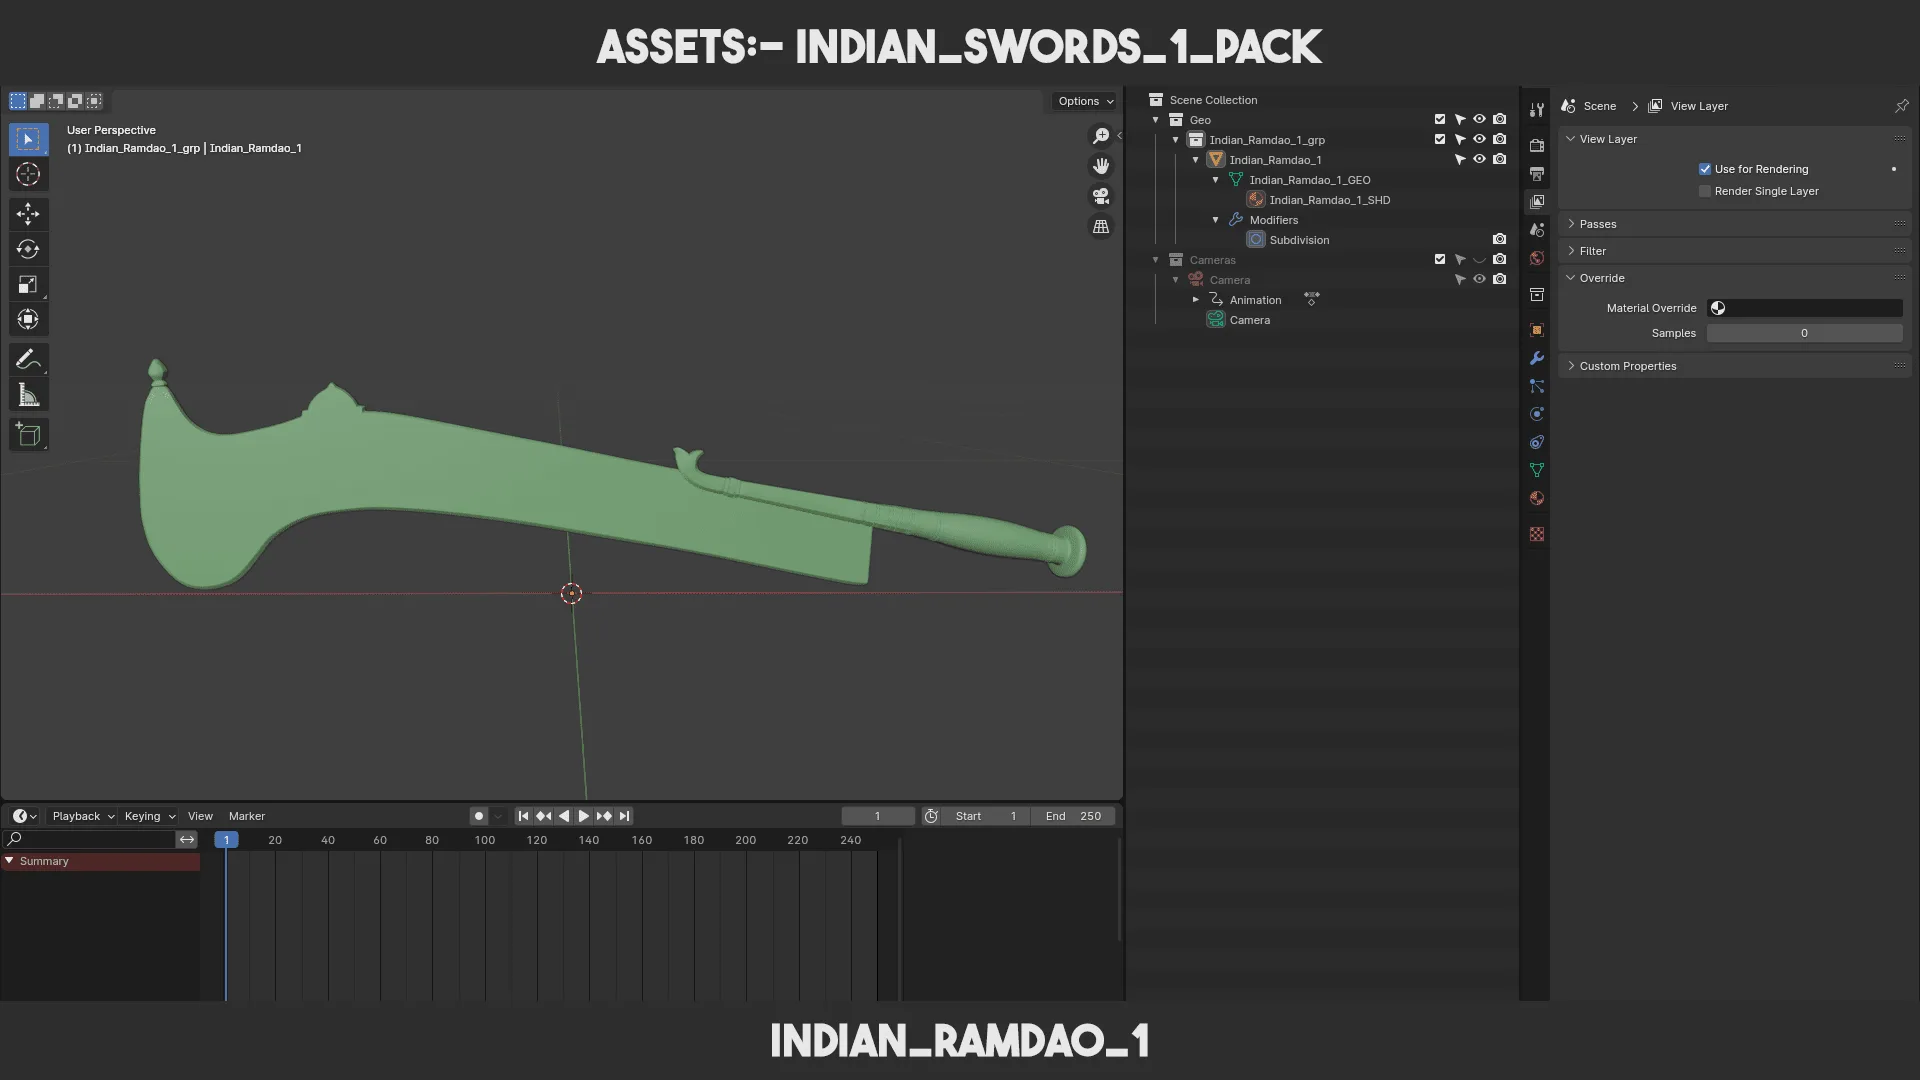Click frame 1 on the timeline
The width and height of the screenshot is (1920, 1080).
tap(225, 839)
